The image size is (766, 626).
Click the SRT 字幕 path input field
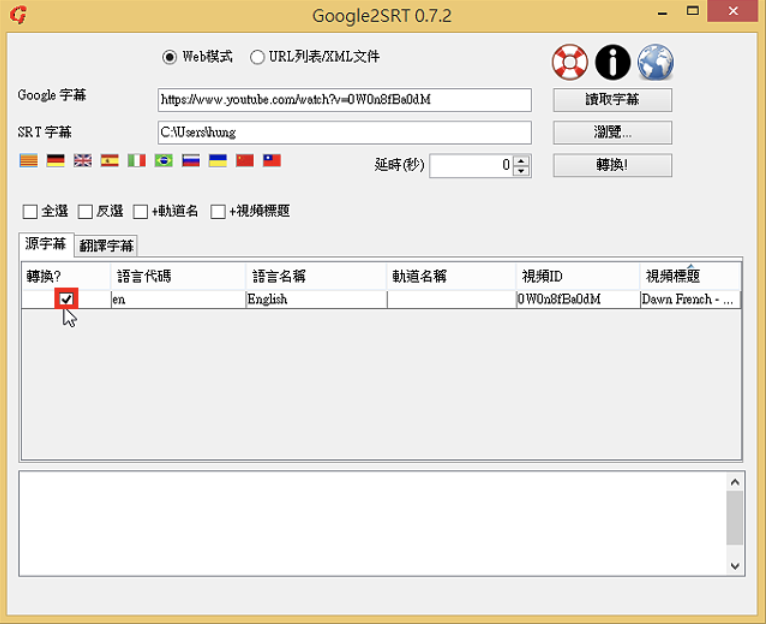point(344,132)
